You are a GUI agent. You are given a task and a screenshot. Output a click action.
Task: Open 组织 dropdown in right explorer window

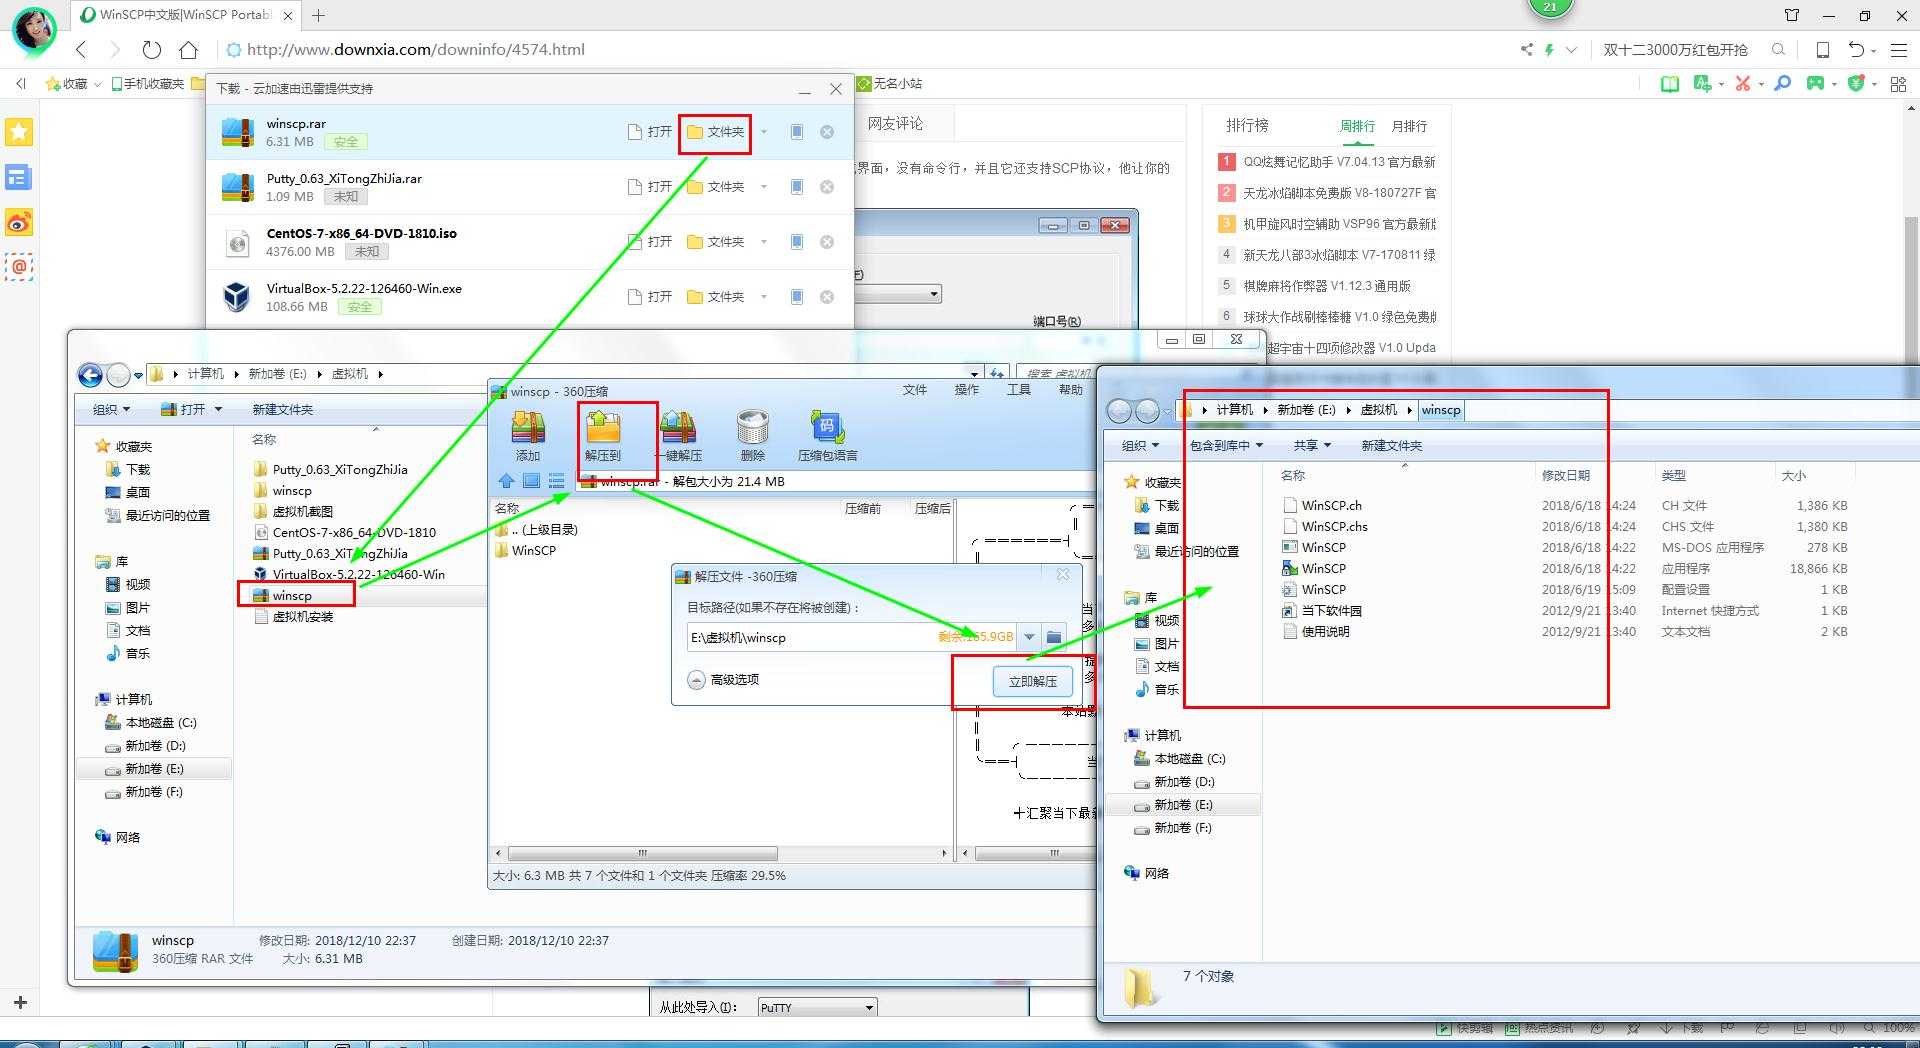[1140, 445]
